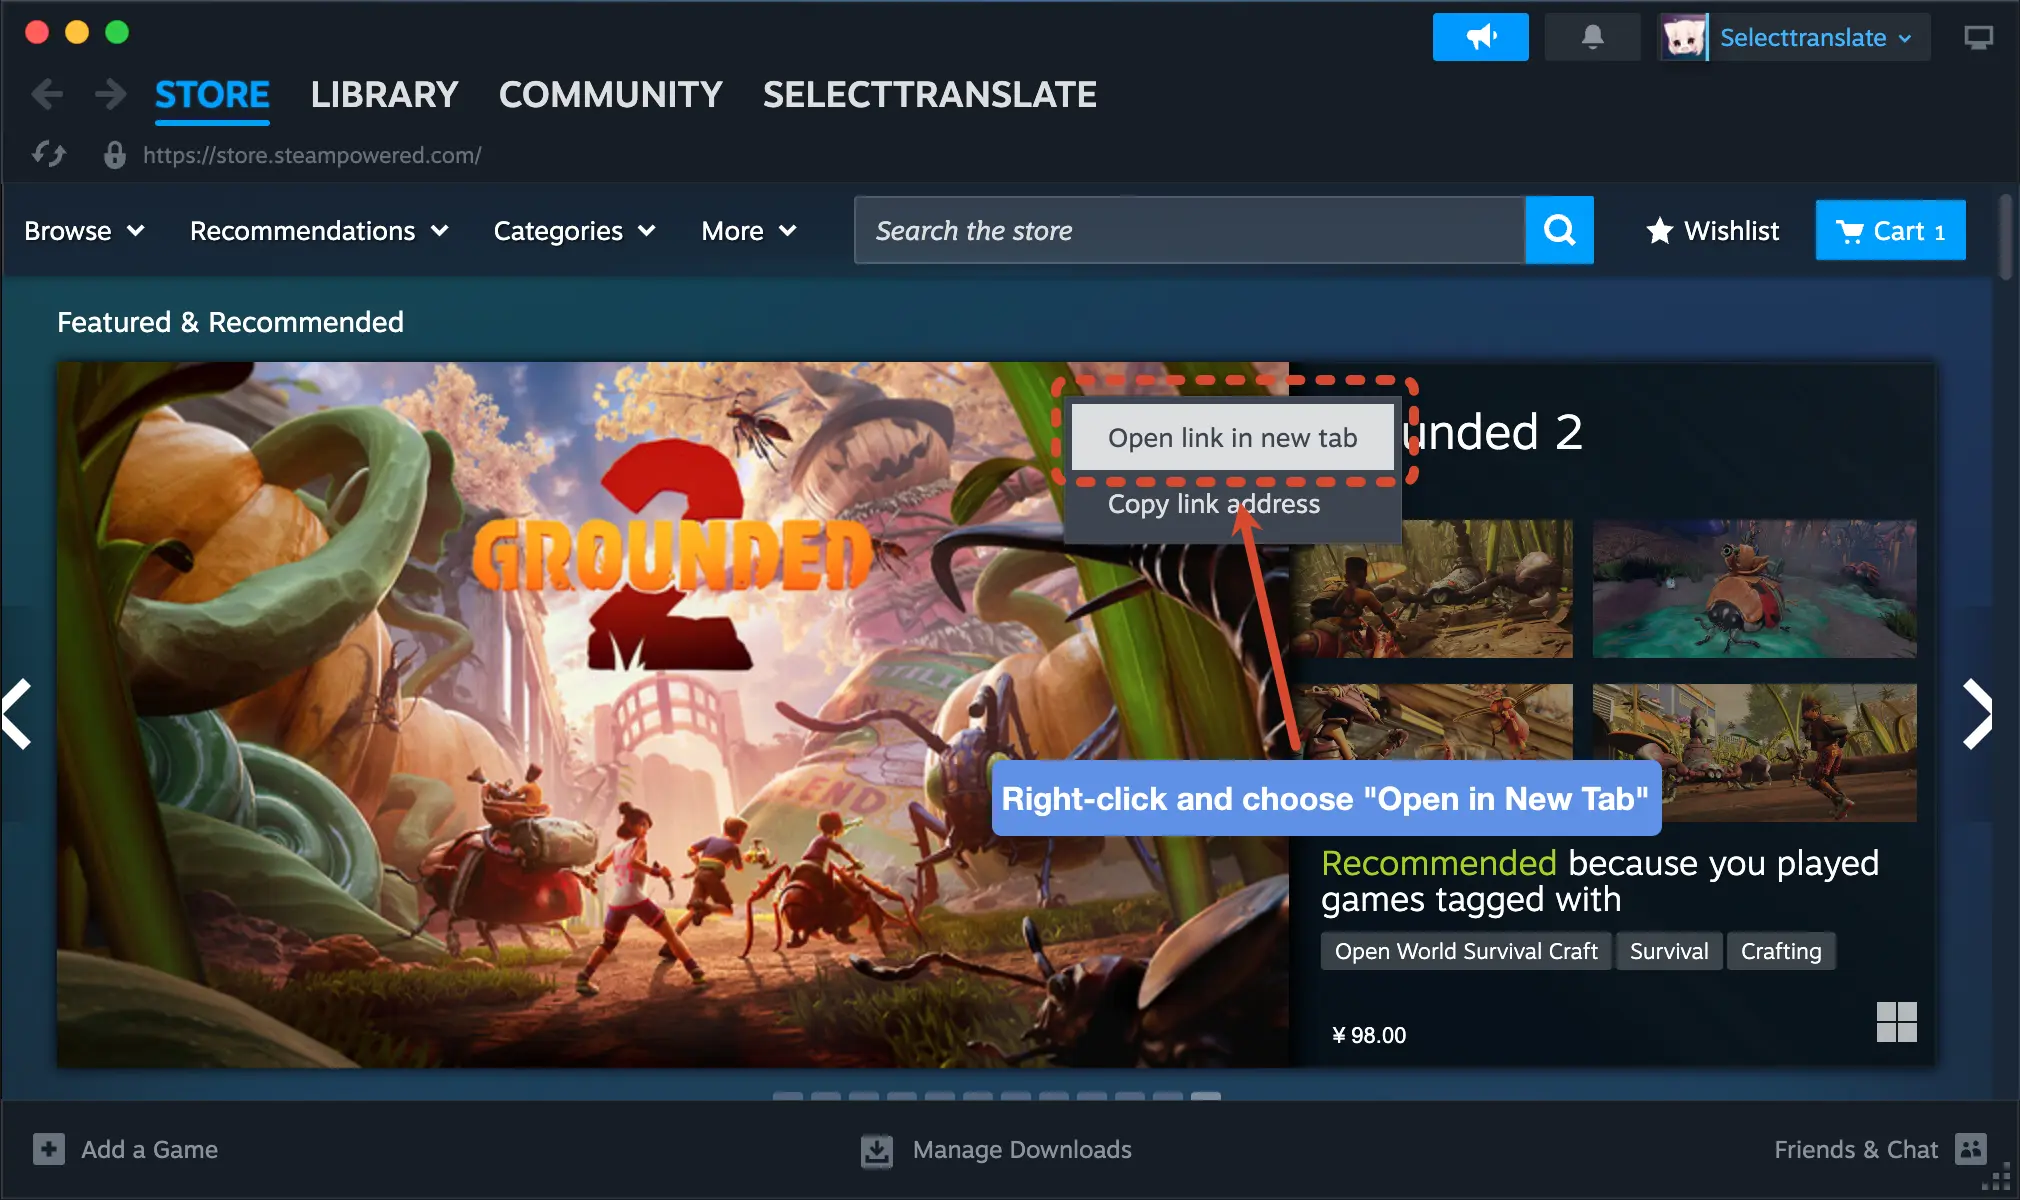
Task: Open the Friends & Chat icon
Action: coord(1971,1148)
